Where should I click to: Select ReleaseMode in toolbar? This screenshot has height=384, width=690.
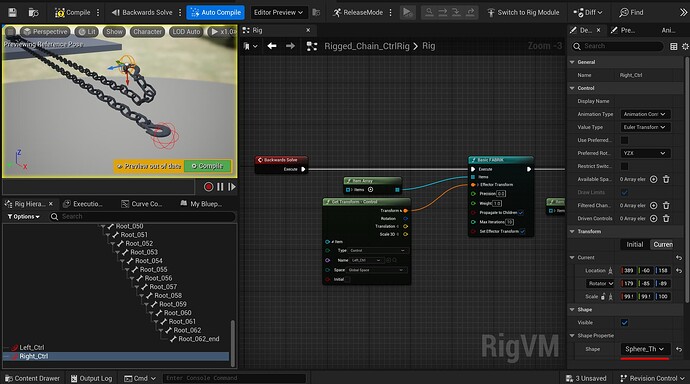(358, 12)
